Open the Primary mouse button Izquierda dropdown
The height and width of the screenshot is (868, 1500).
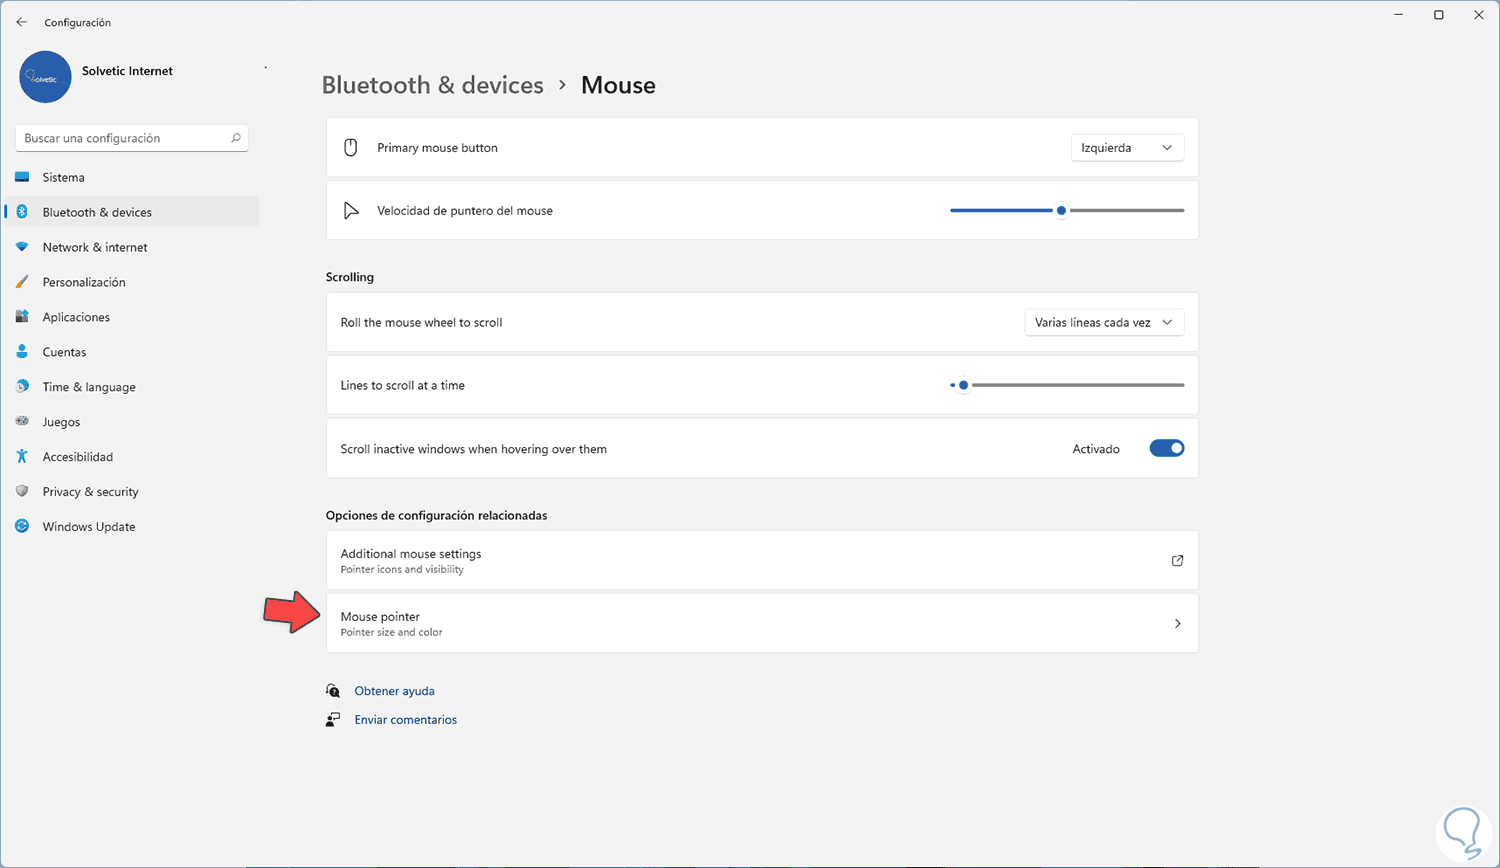coord(1127,148)
